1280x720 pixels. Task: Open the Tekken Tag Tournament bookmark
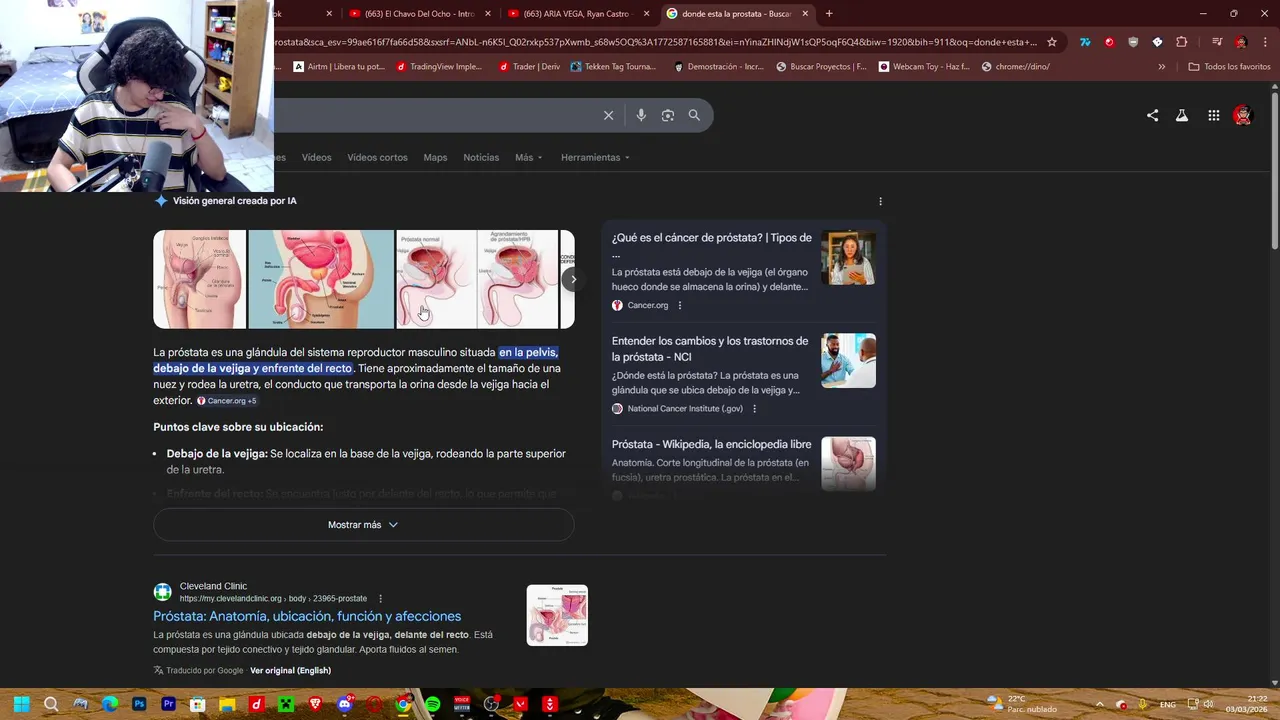pyautogui.click(x=613, y=67)
